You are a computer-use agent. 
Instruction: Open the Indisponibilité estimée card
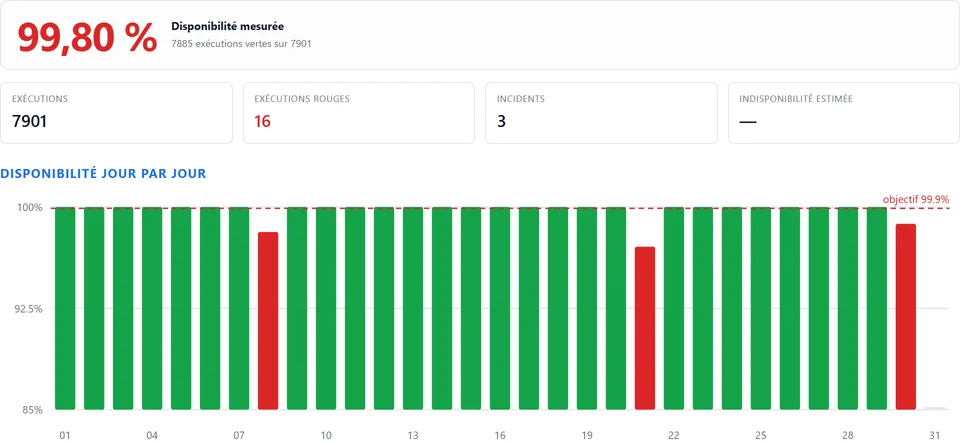click(844, 113)
